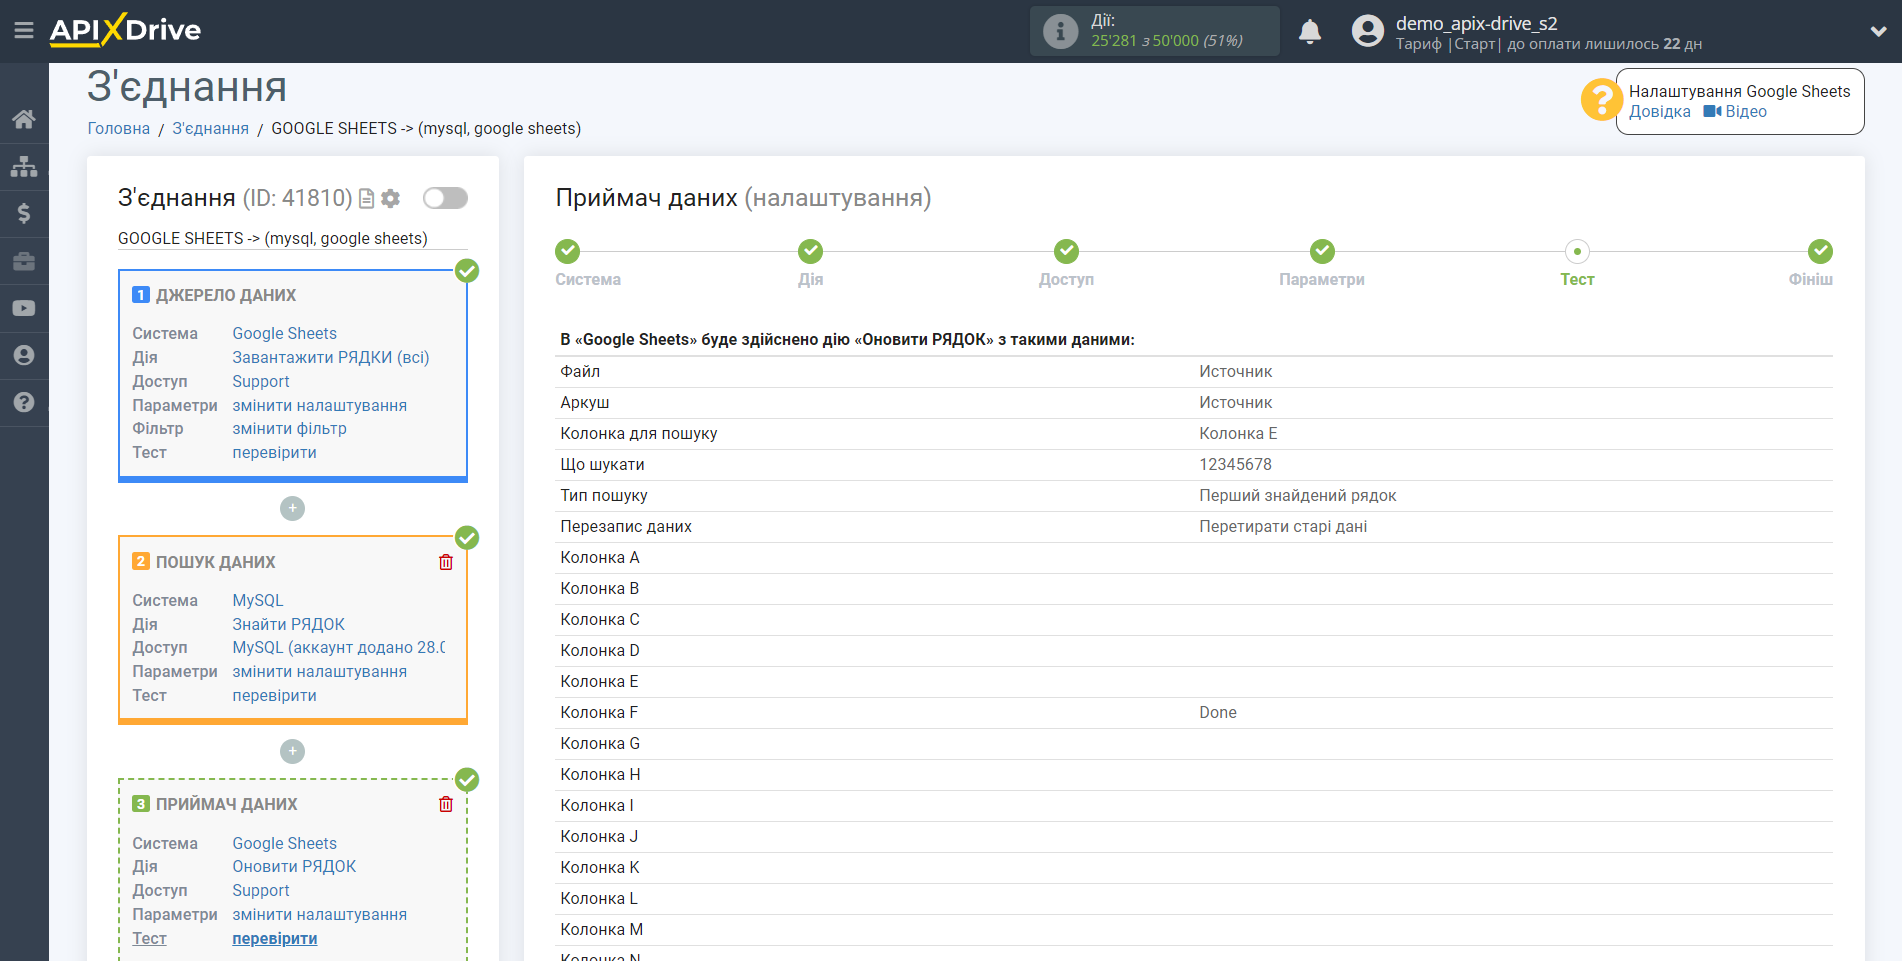Screen dimensions: 1902x961
Task: Select the Перетирати старі дані value
Action: [1283, 526]
